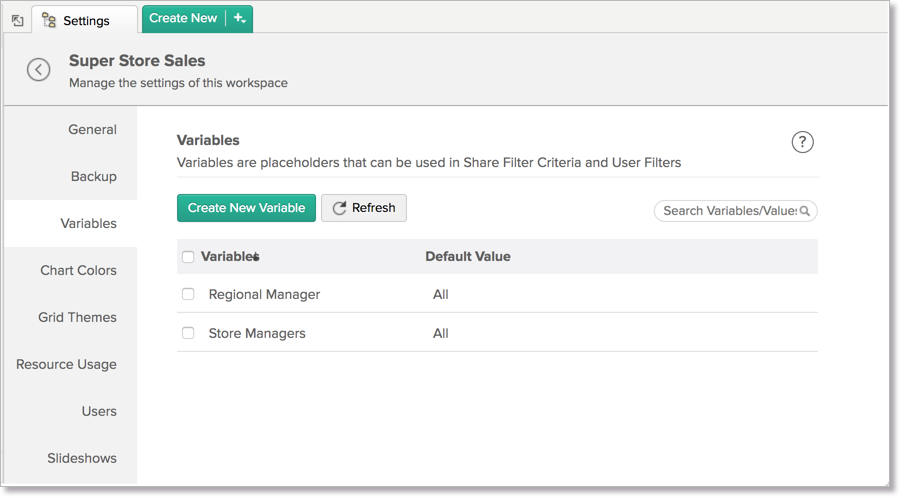The height and width of the screenshot is (497, 900).
Task: Open the help question mark icon
Action: point(802,142)
